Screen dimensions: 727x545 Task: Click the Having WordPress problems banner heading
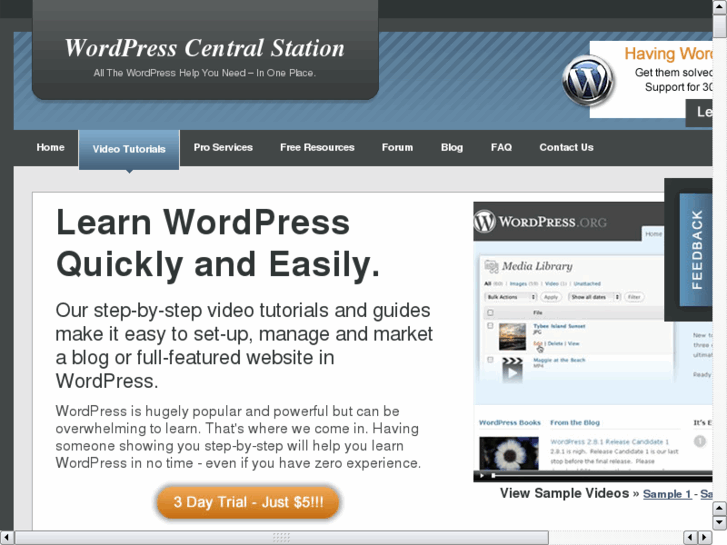[x=668, y=53]
